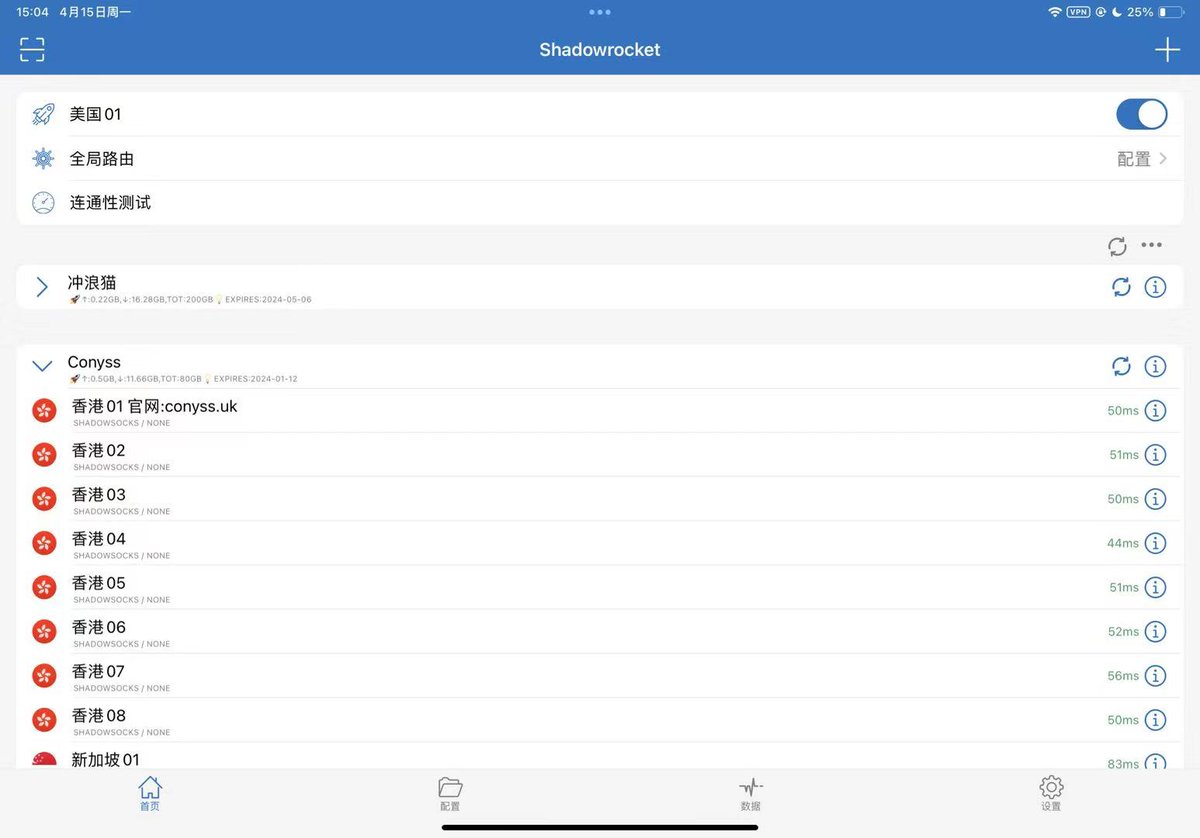
Task: Switch to 设置 settings tab
Action: (x=1051, y=793)
